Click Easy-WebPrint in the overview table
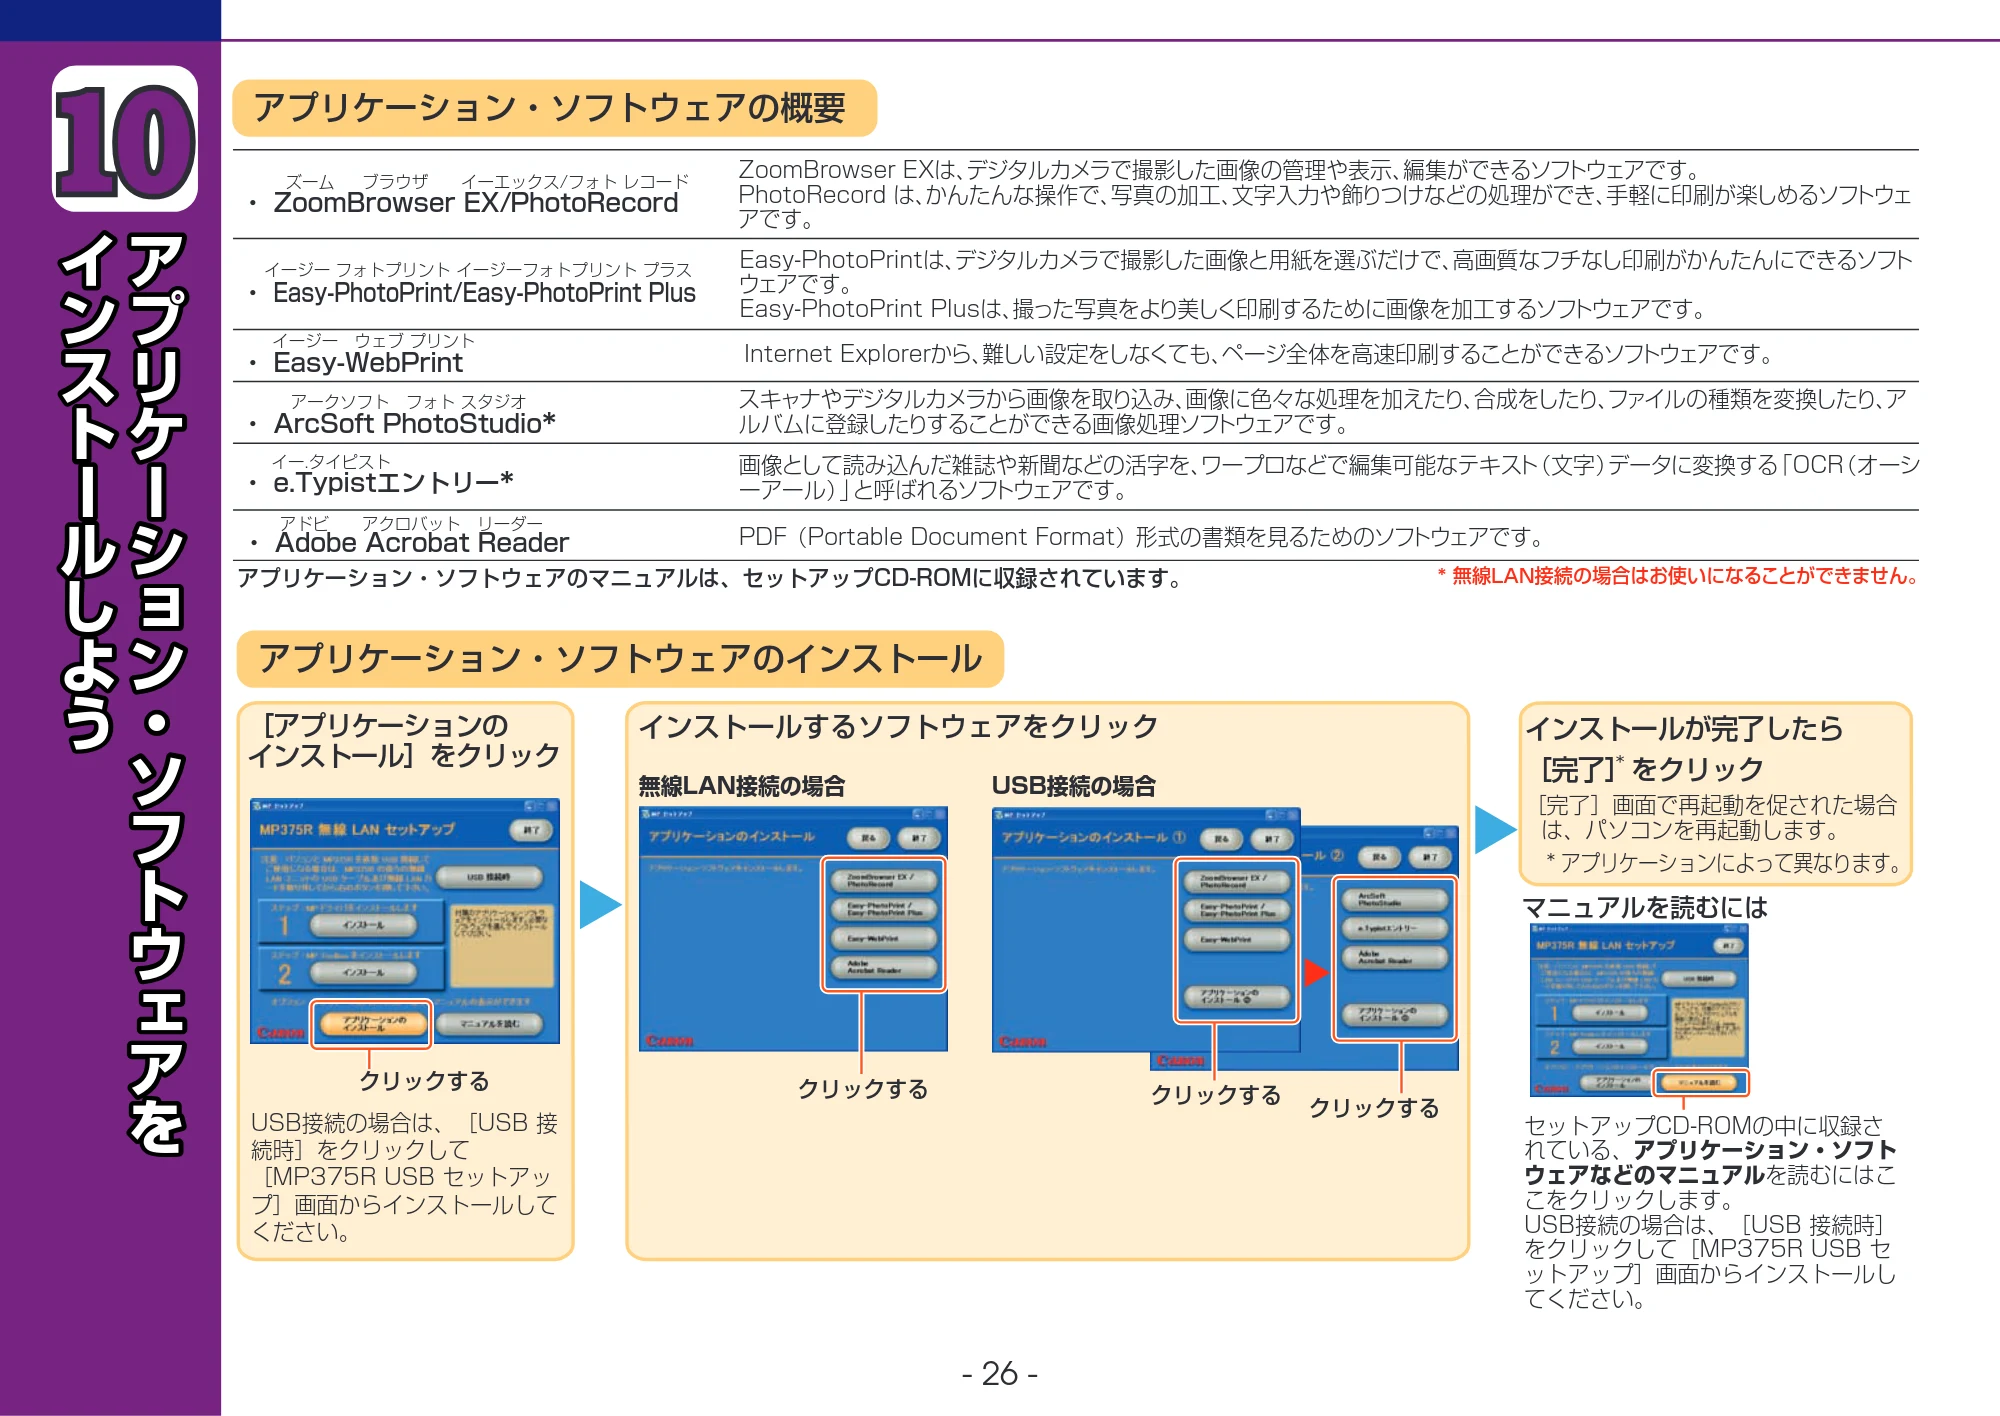Screen dimensions: 2000x1416 (x=368, y=363)
